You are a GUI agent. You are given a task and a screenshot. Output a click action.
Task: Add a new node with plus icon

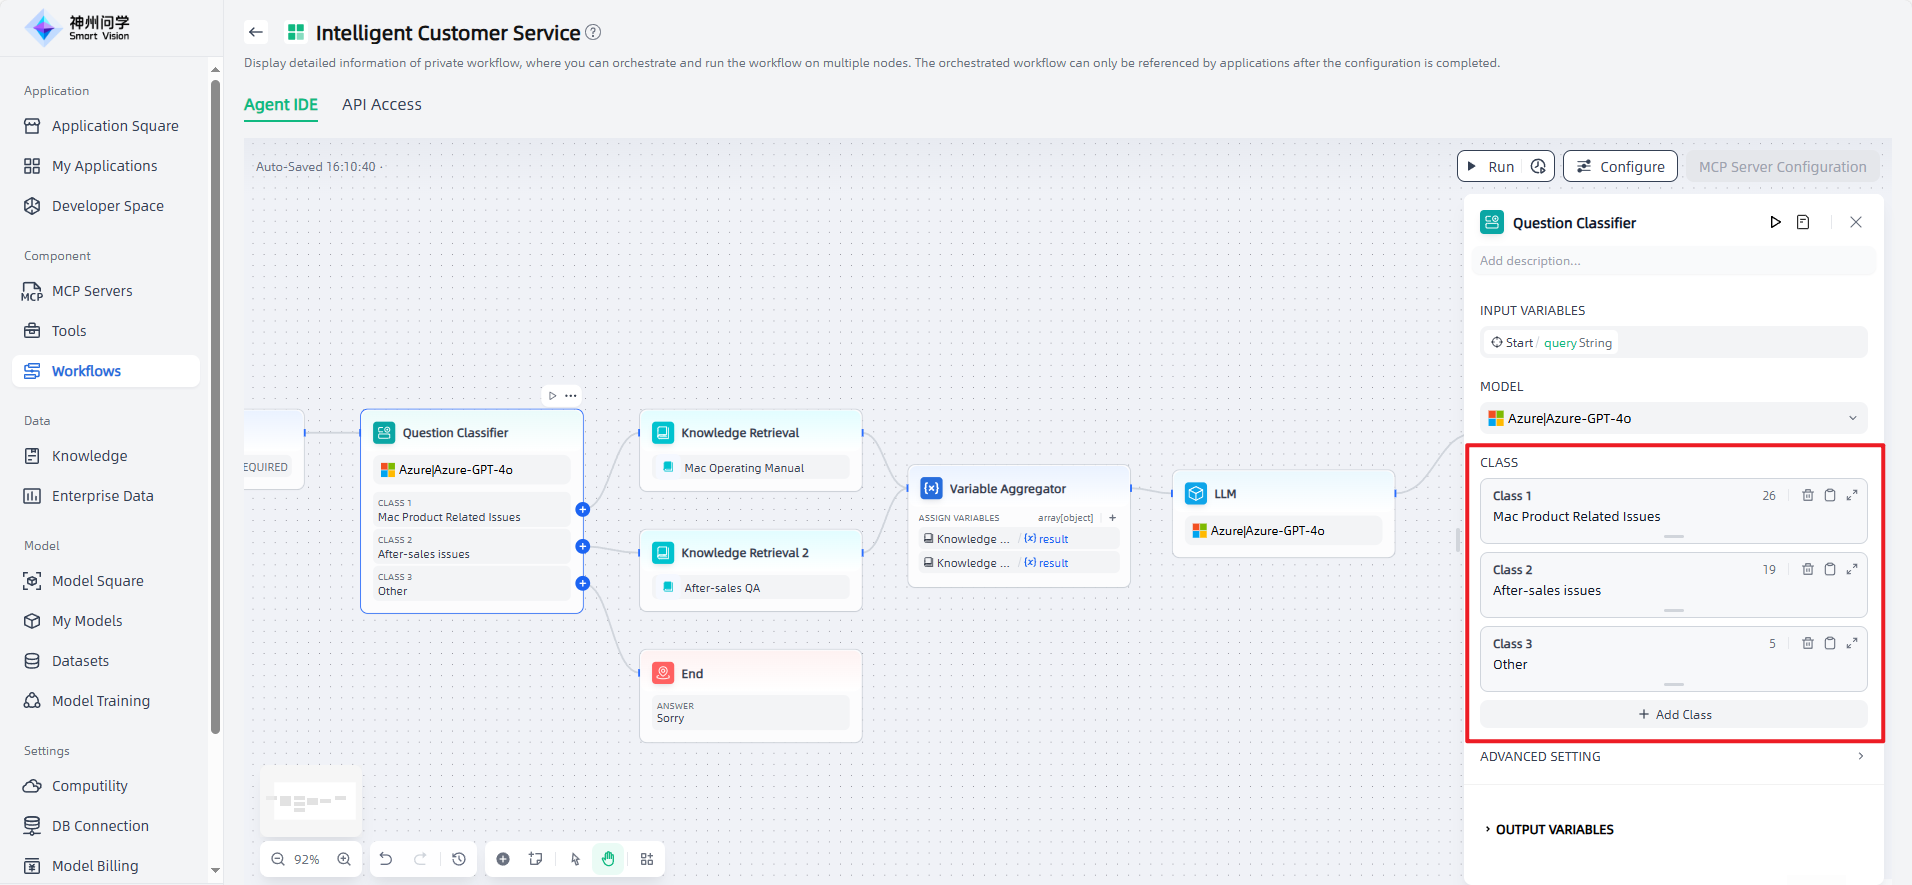point(503,859)
